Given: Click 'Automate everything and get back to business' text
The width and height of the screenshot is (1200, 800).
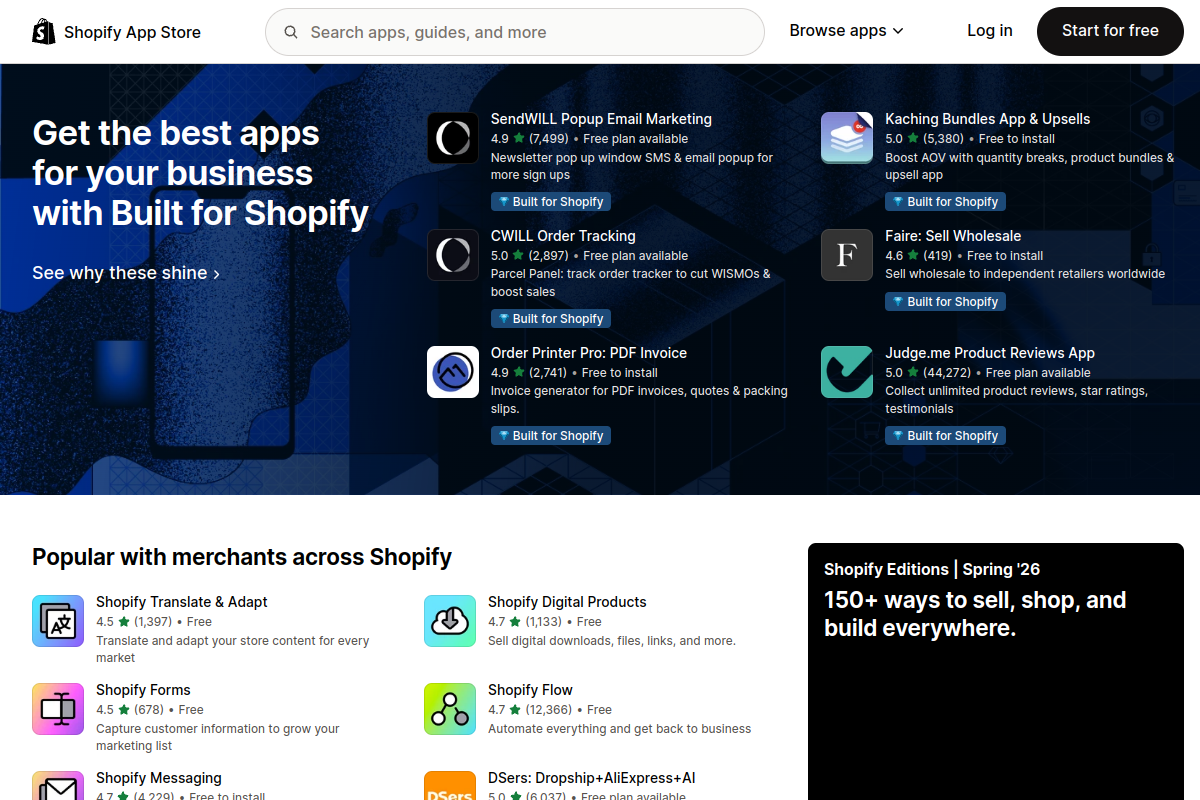Looking at the screenshot, I should (619, 729).
